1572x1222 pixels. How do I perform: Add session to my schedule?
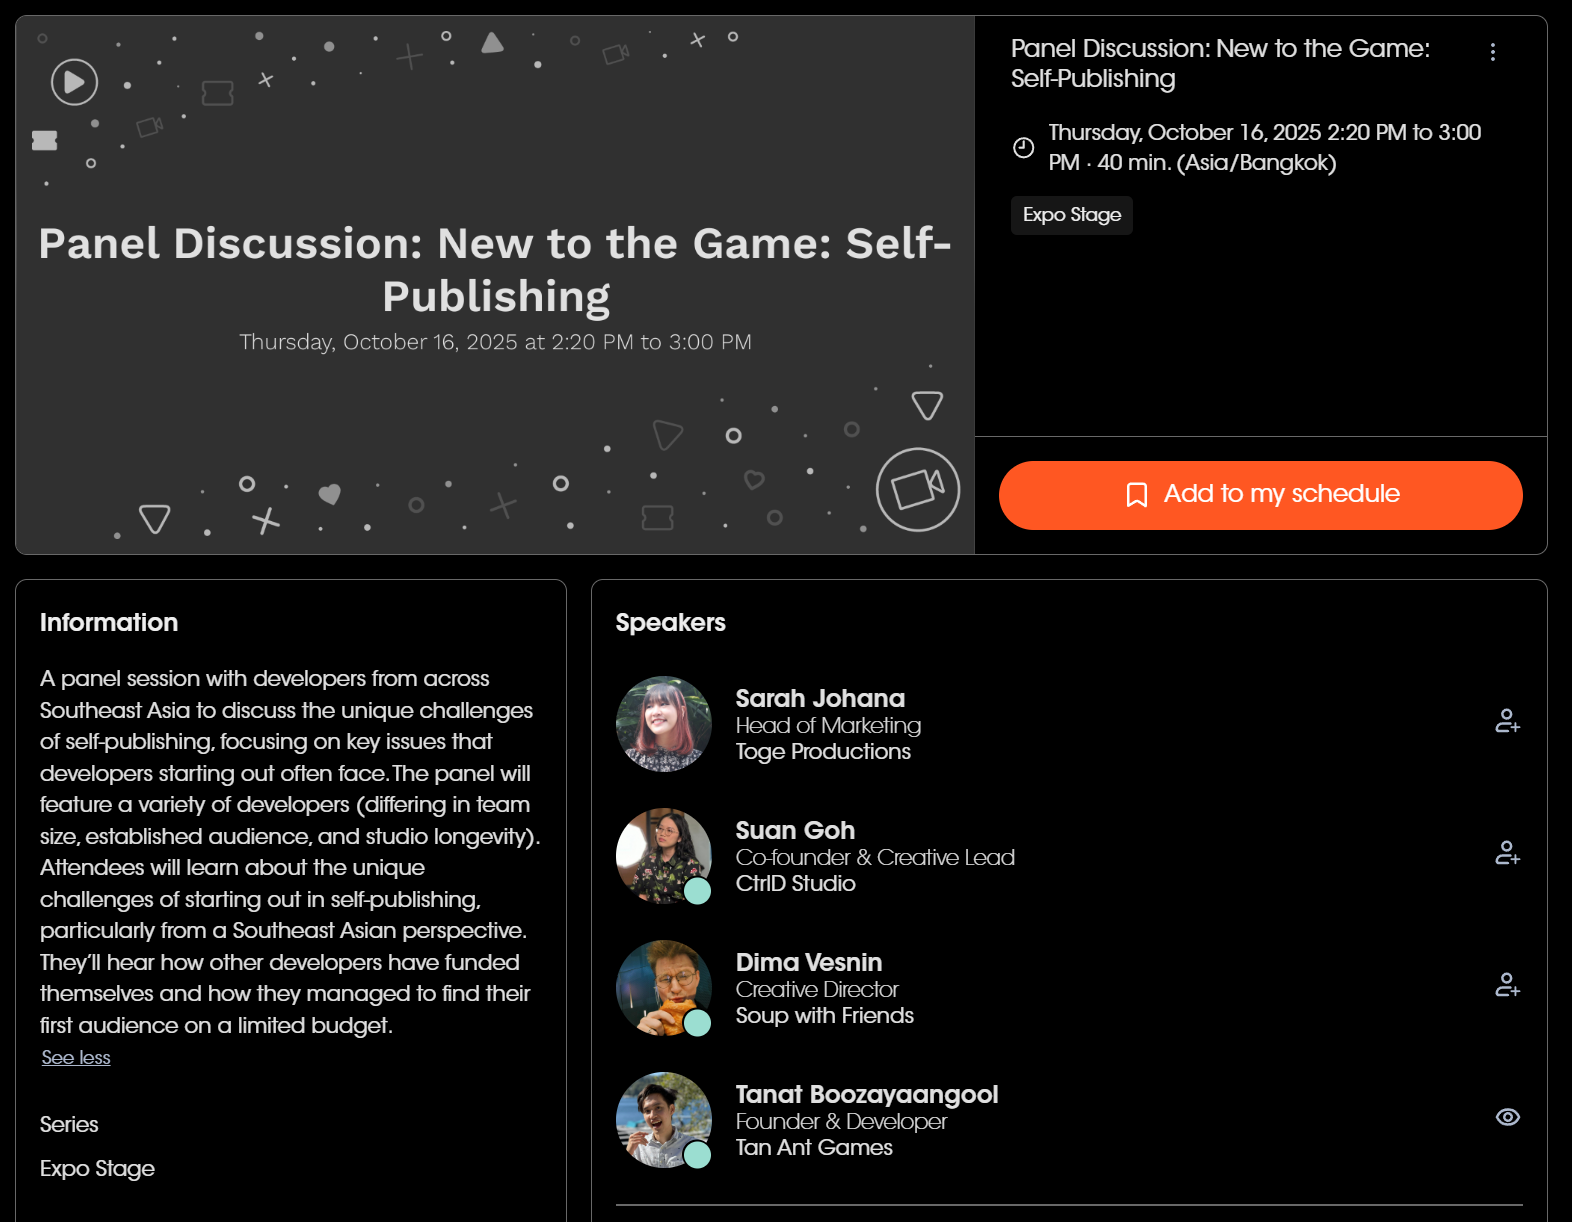[1260, 495]
